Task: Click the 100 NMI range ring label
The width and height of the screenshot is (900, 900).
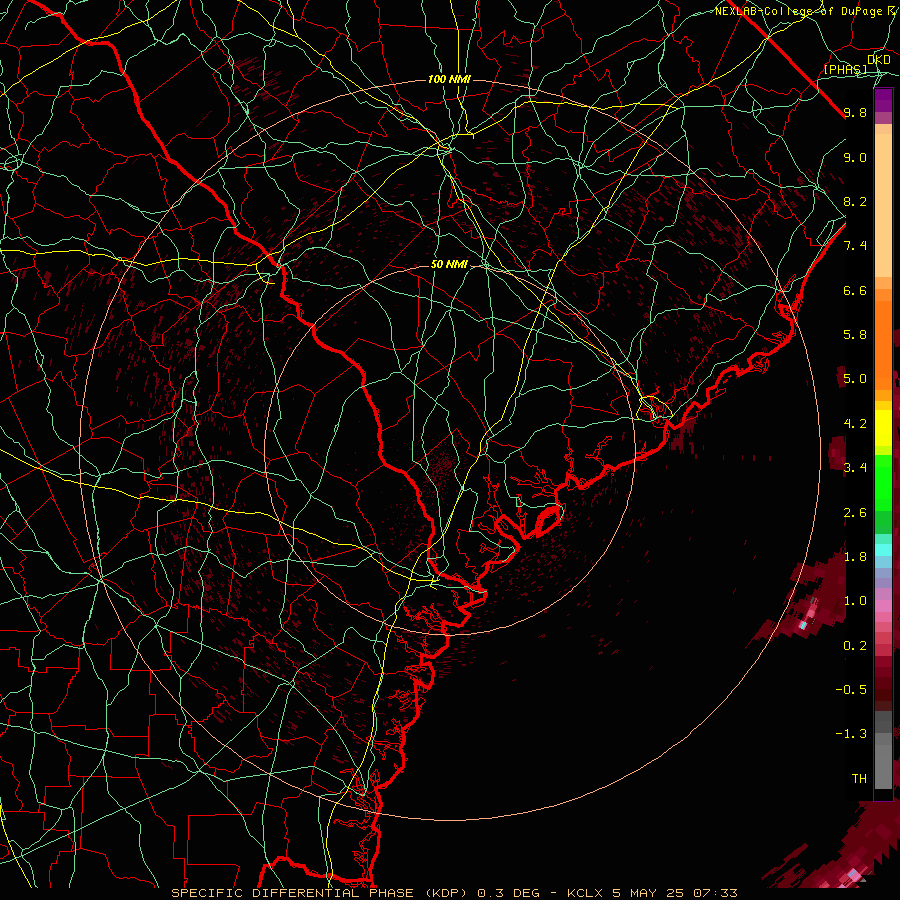Action: point(449,79)
